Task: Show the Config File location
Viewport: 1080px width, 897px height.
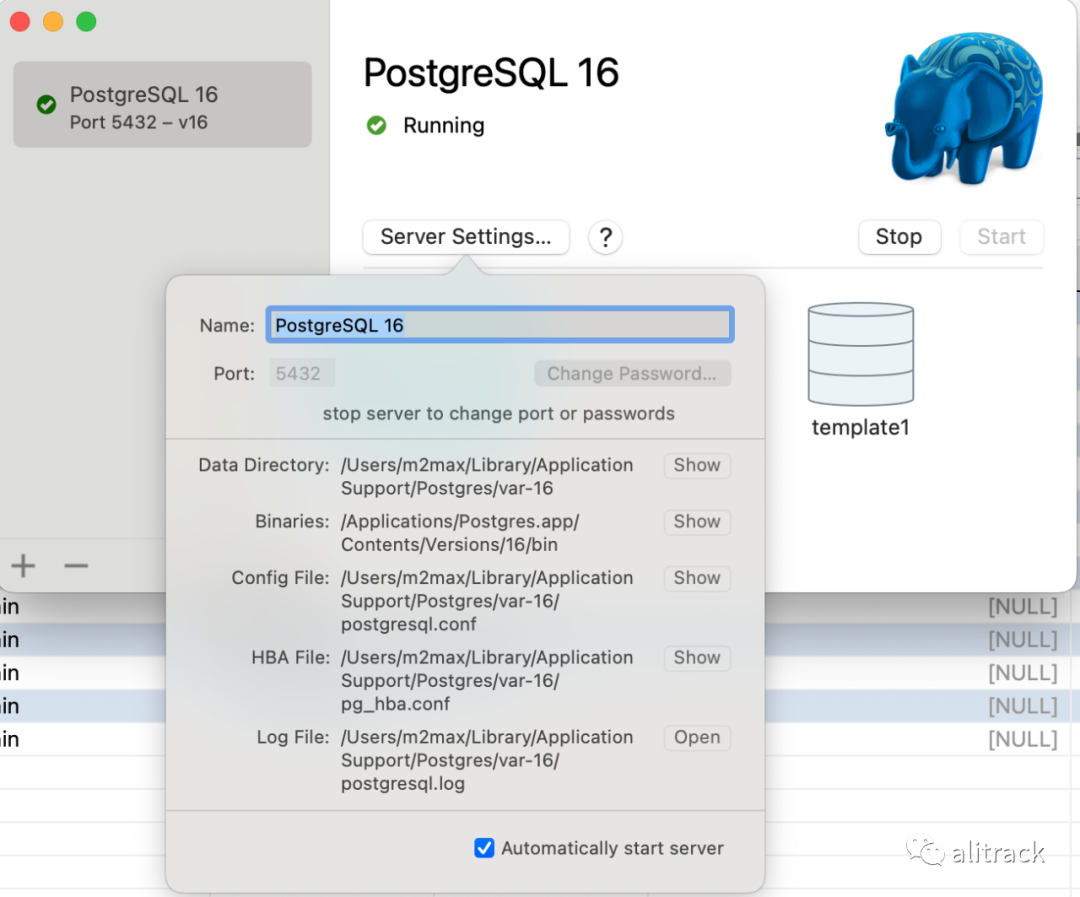Action: point(697,578)
